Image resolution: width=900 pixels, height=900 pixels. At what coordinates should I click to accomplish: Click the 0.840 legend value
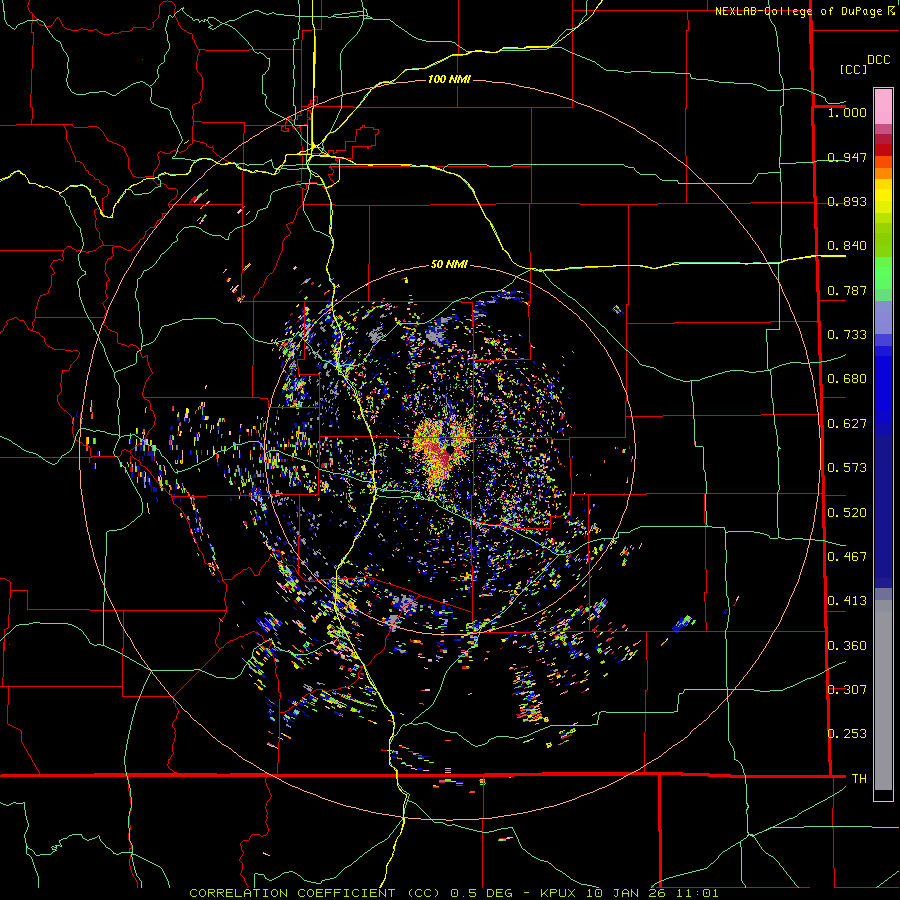tap(847, 246)
